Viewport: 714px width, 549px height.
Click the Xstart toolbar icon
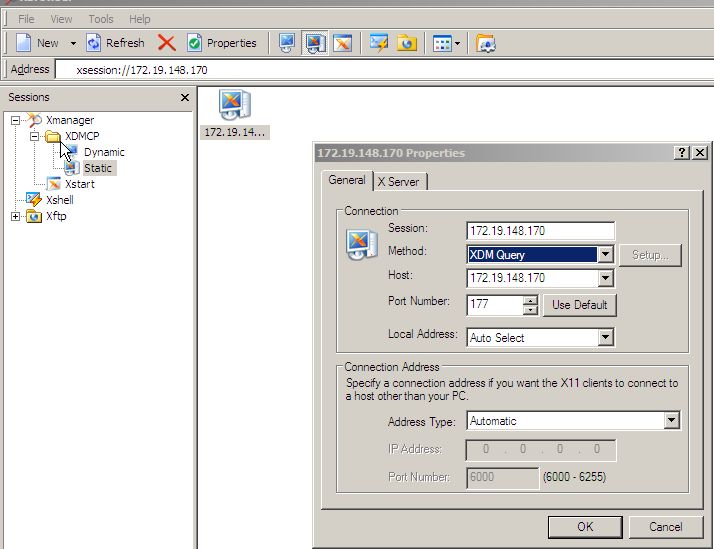pyautogui.click(x=342, y=43)
